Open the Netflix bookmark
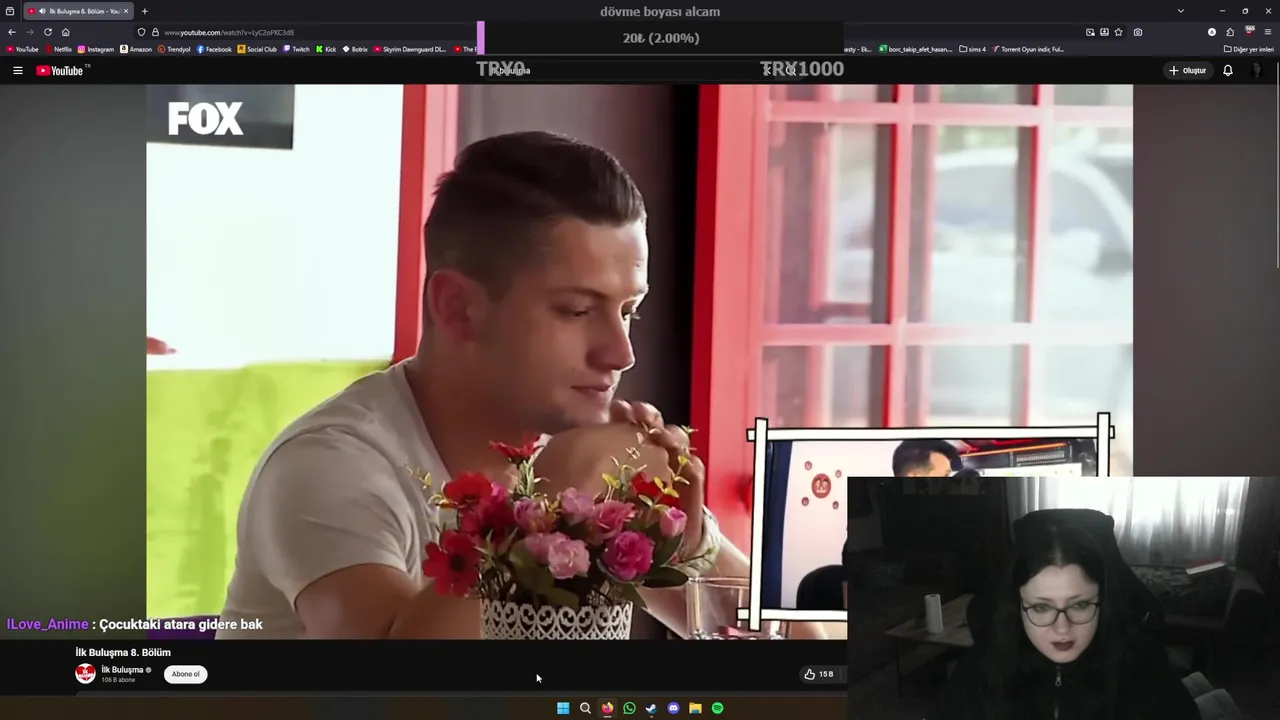Viewport: 1280px width, 720px height. pyautogui.click(x=58, y=49)
